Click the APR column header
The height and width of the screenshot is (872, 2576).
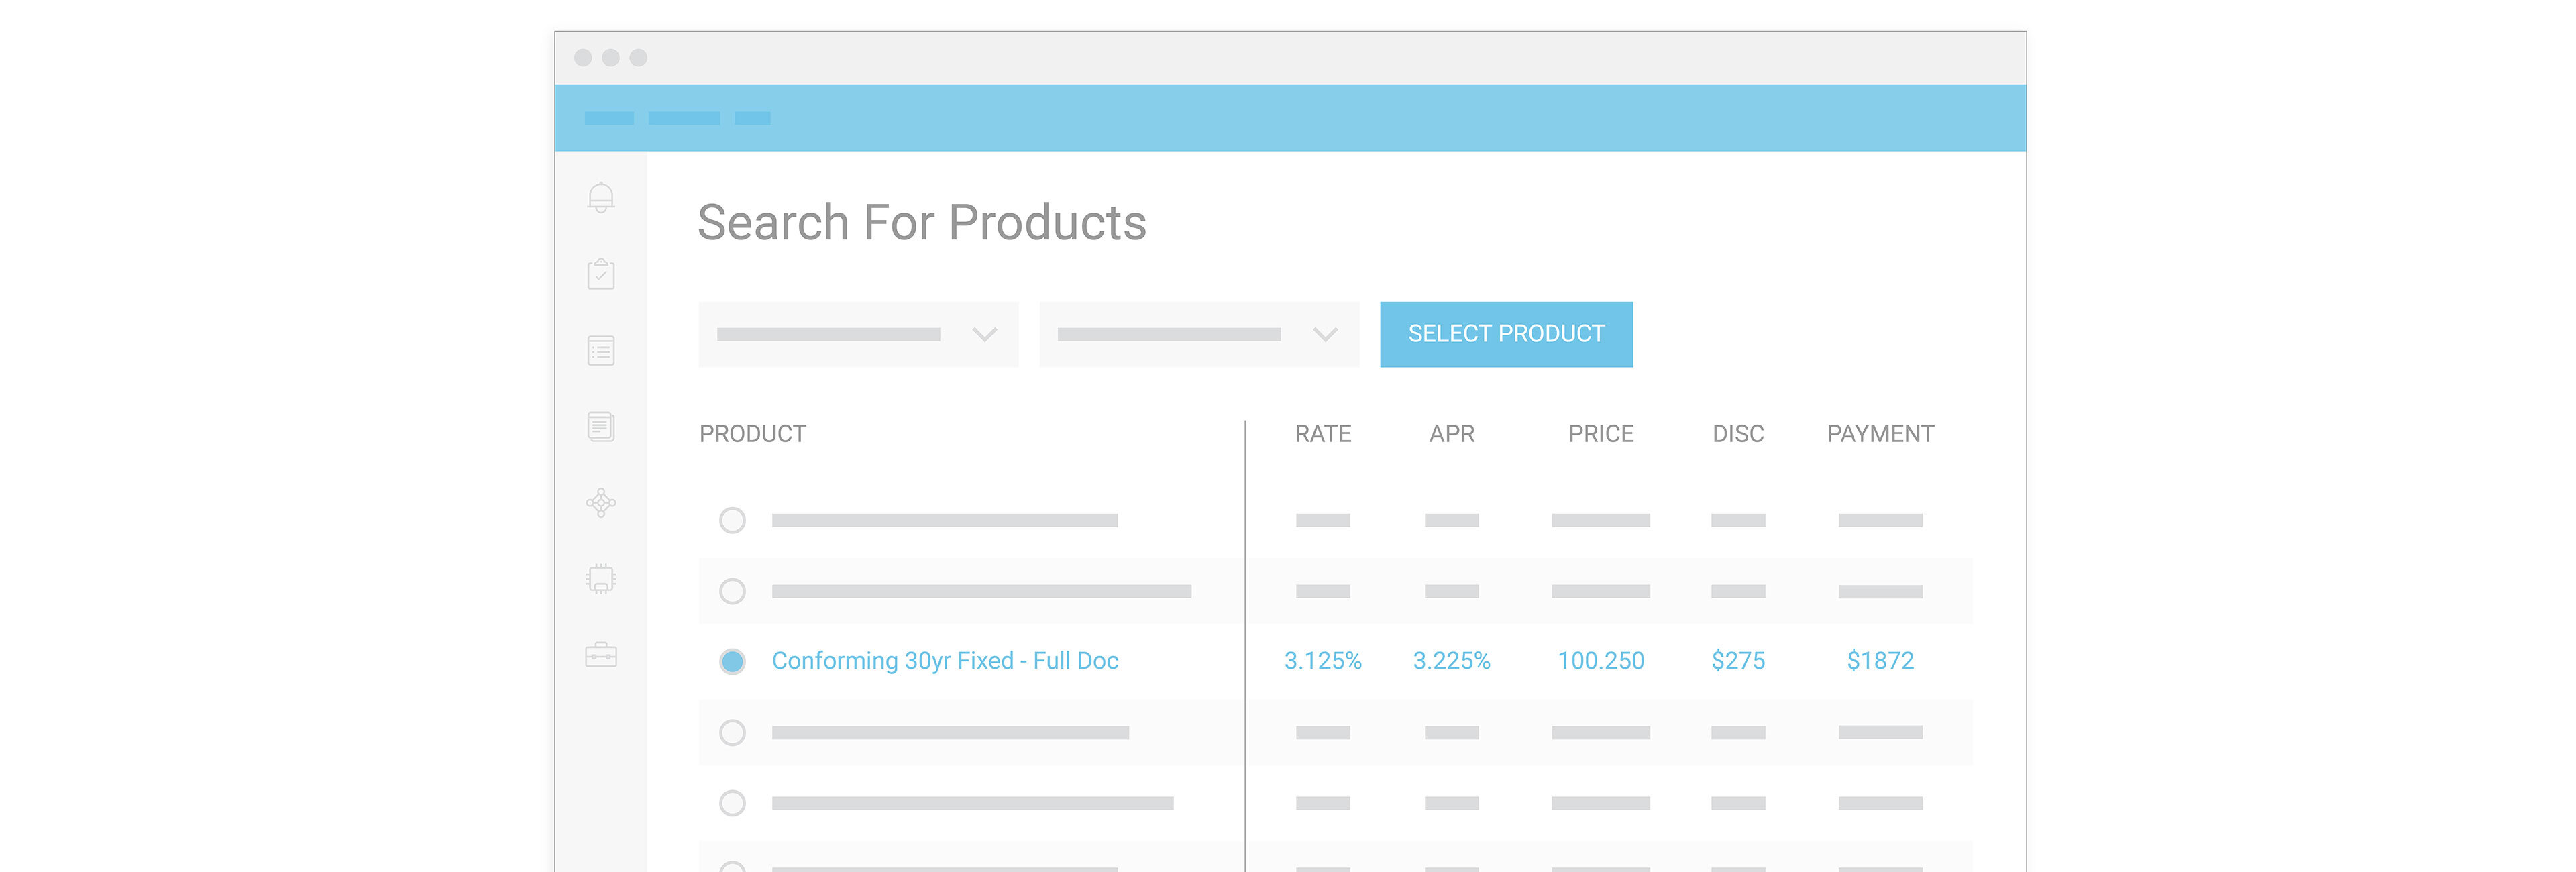(1452, 434)
